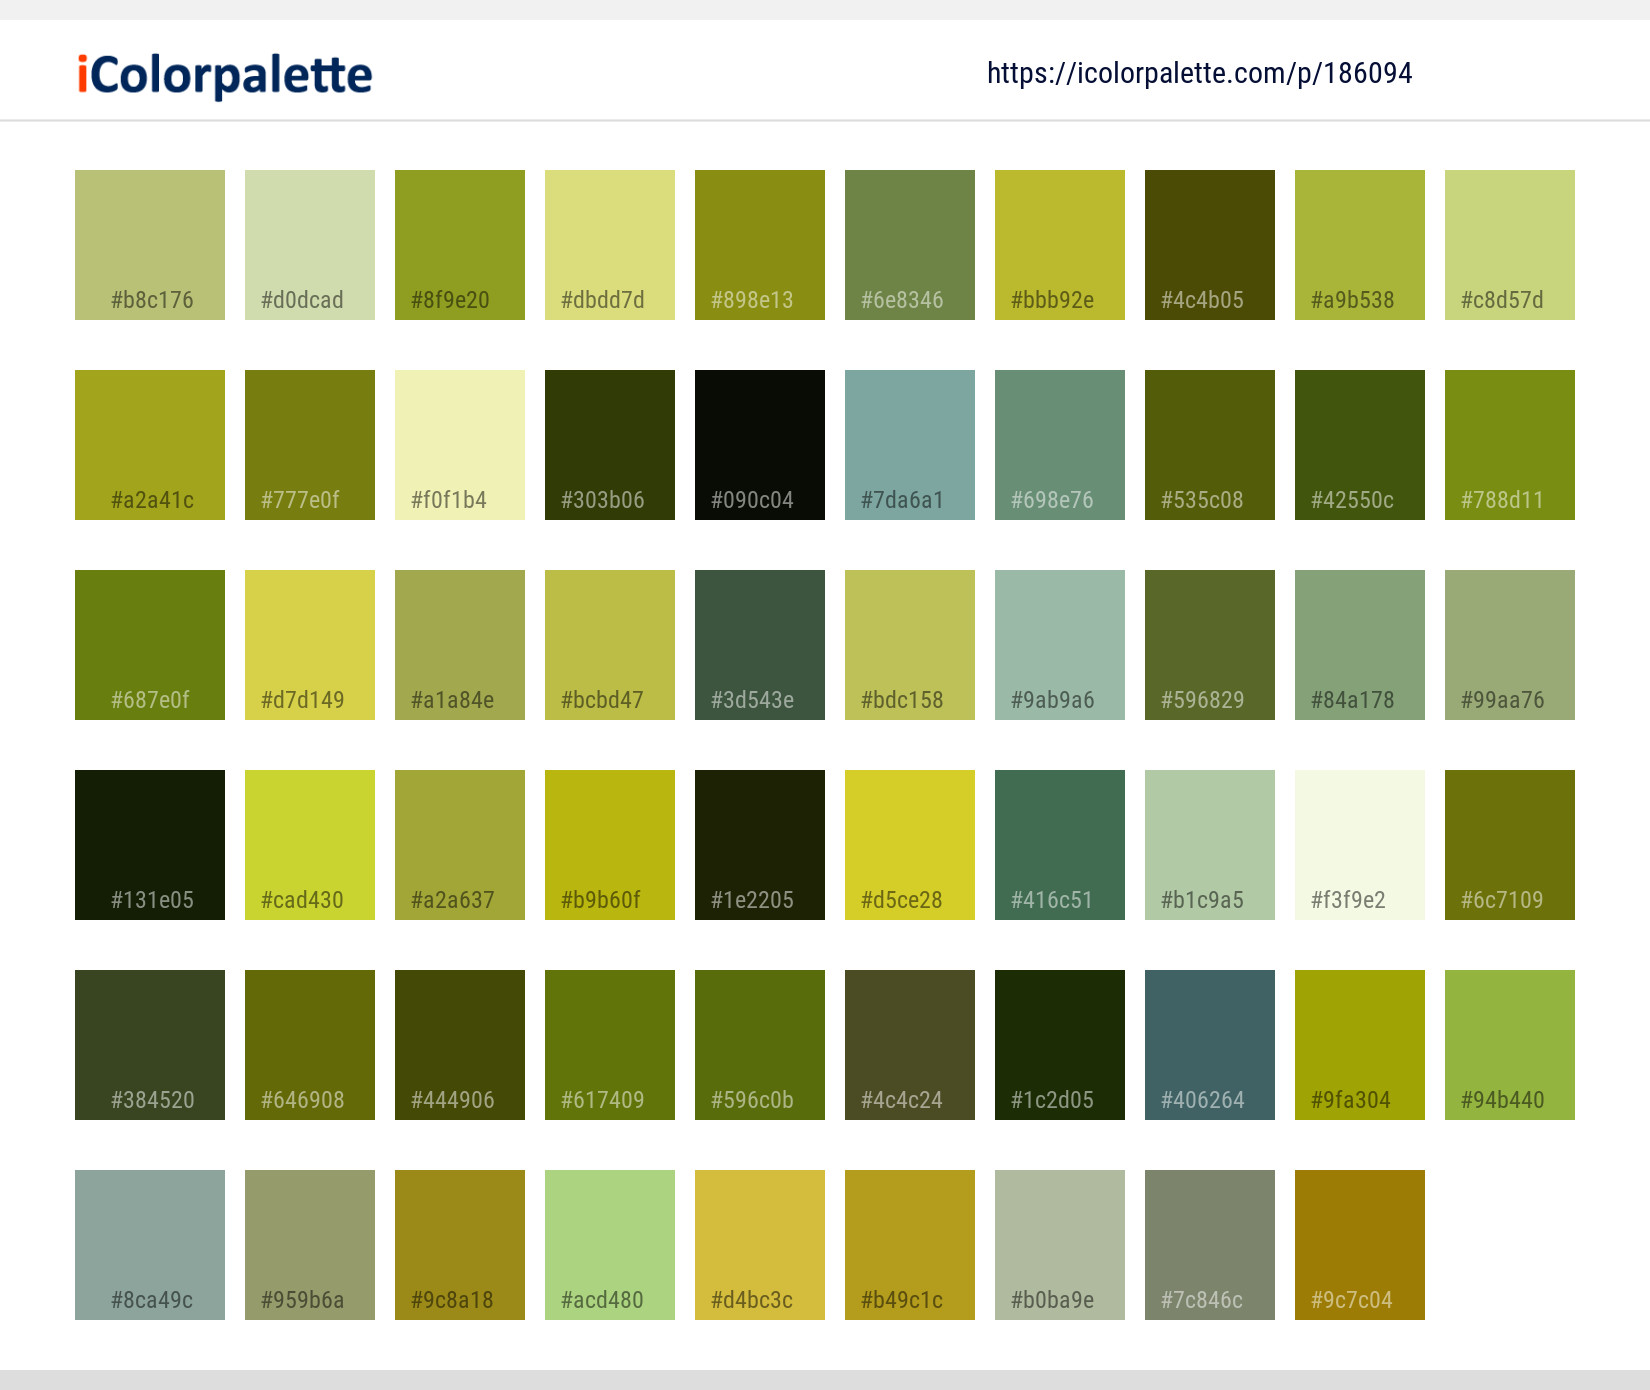Click the #42550c swatch
This screenshot has width=1650, height=1390.
1360,445
